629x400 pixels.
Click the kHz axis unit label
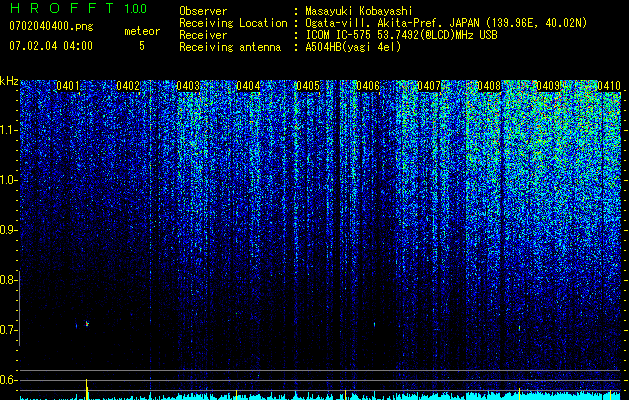coord(9,81)
